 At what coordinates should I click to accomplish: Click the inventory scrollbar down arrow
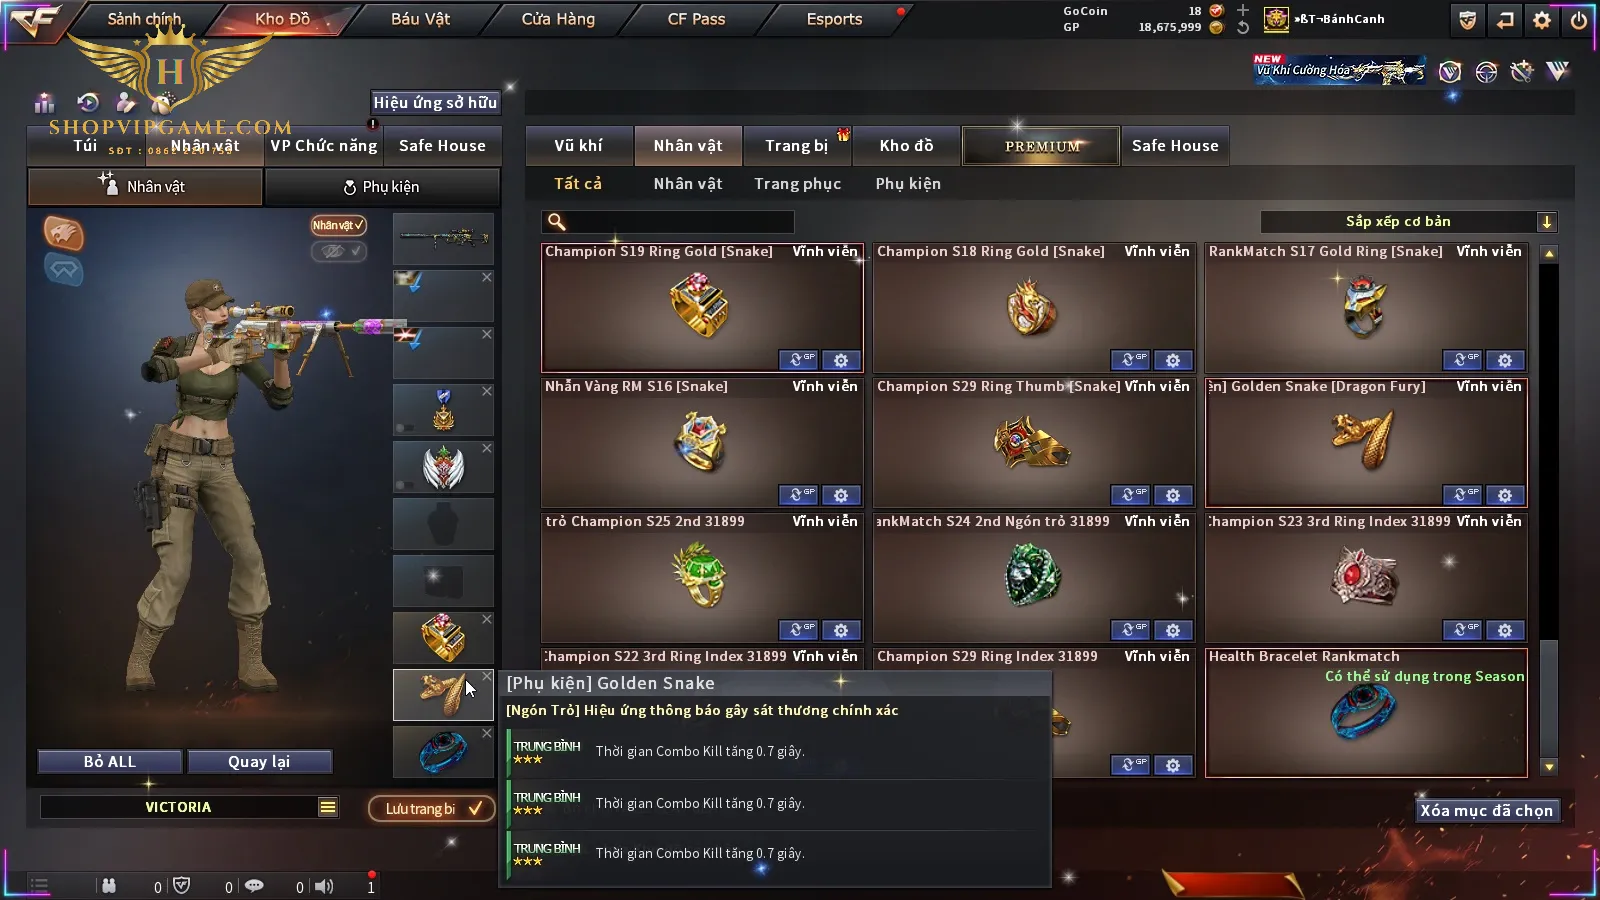1549,767
